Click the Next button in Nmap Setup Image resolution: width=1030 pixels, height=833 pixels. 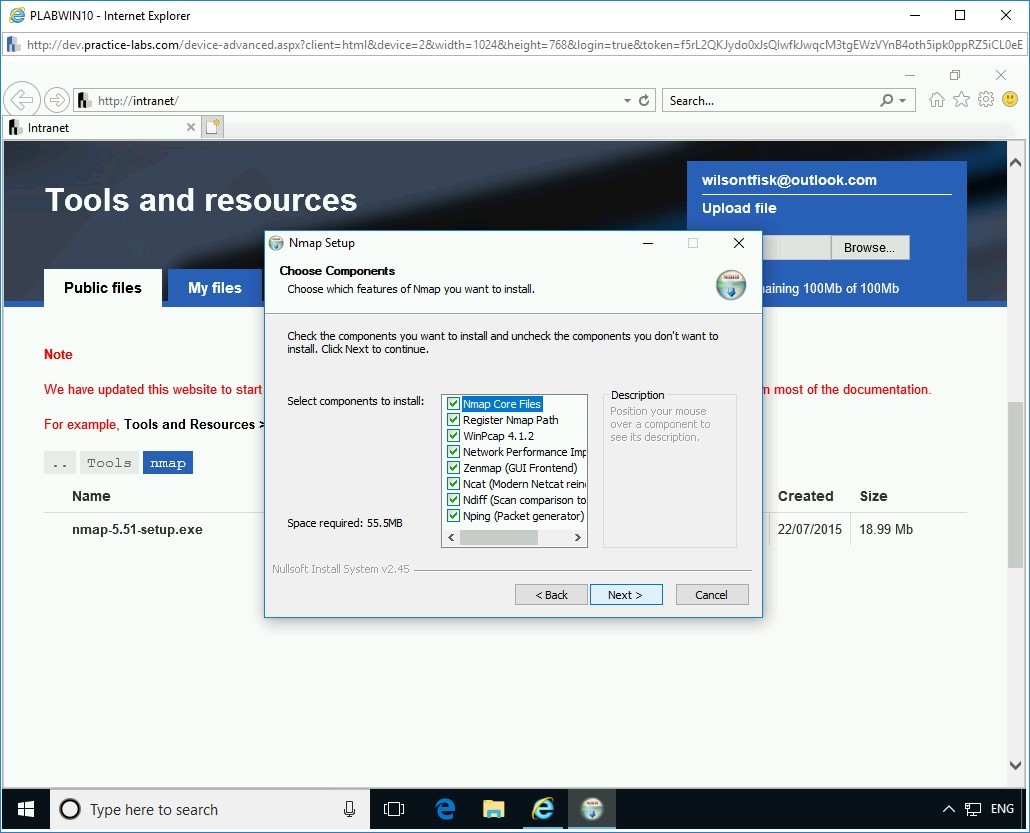(x=626, y=594)
